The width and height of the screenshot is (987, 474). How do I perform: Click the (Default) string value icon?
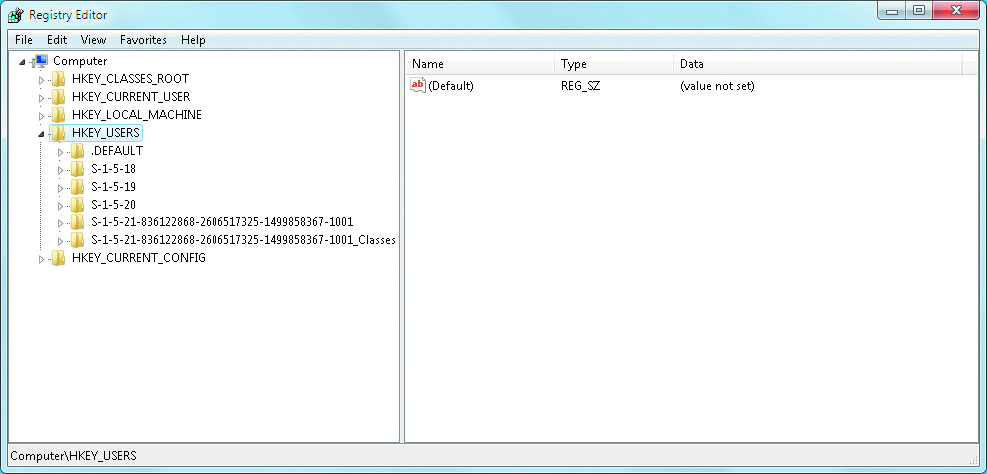(418, 86)
